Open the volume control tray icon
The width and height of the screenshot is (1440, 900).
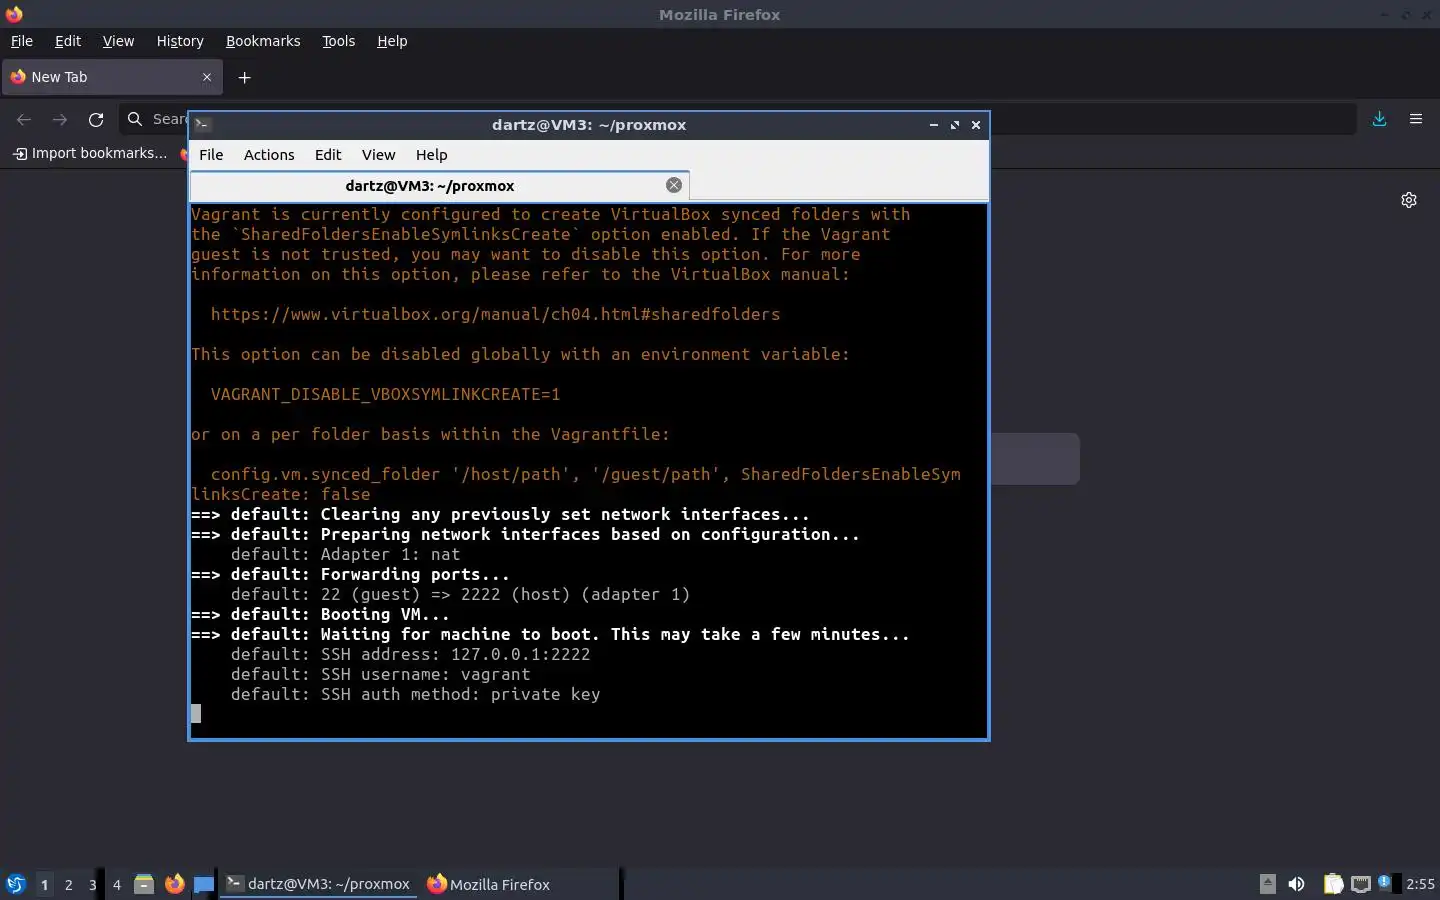click(x=1296, y=884)
